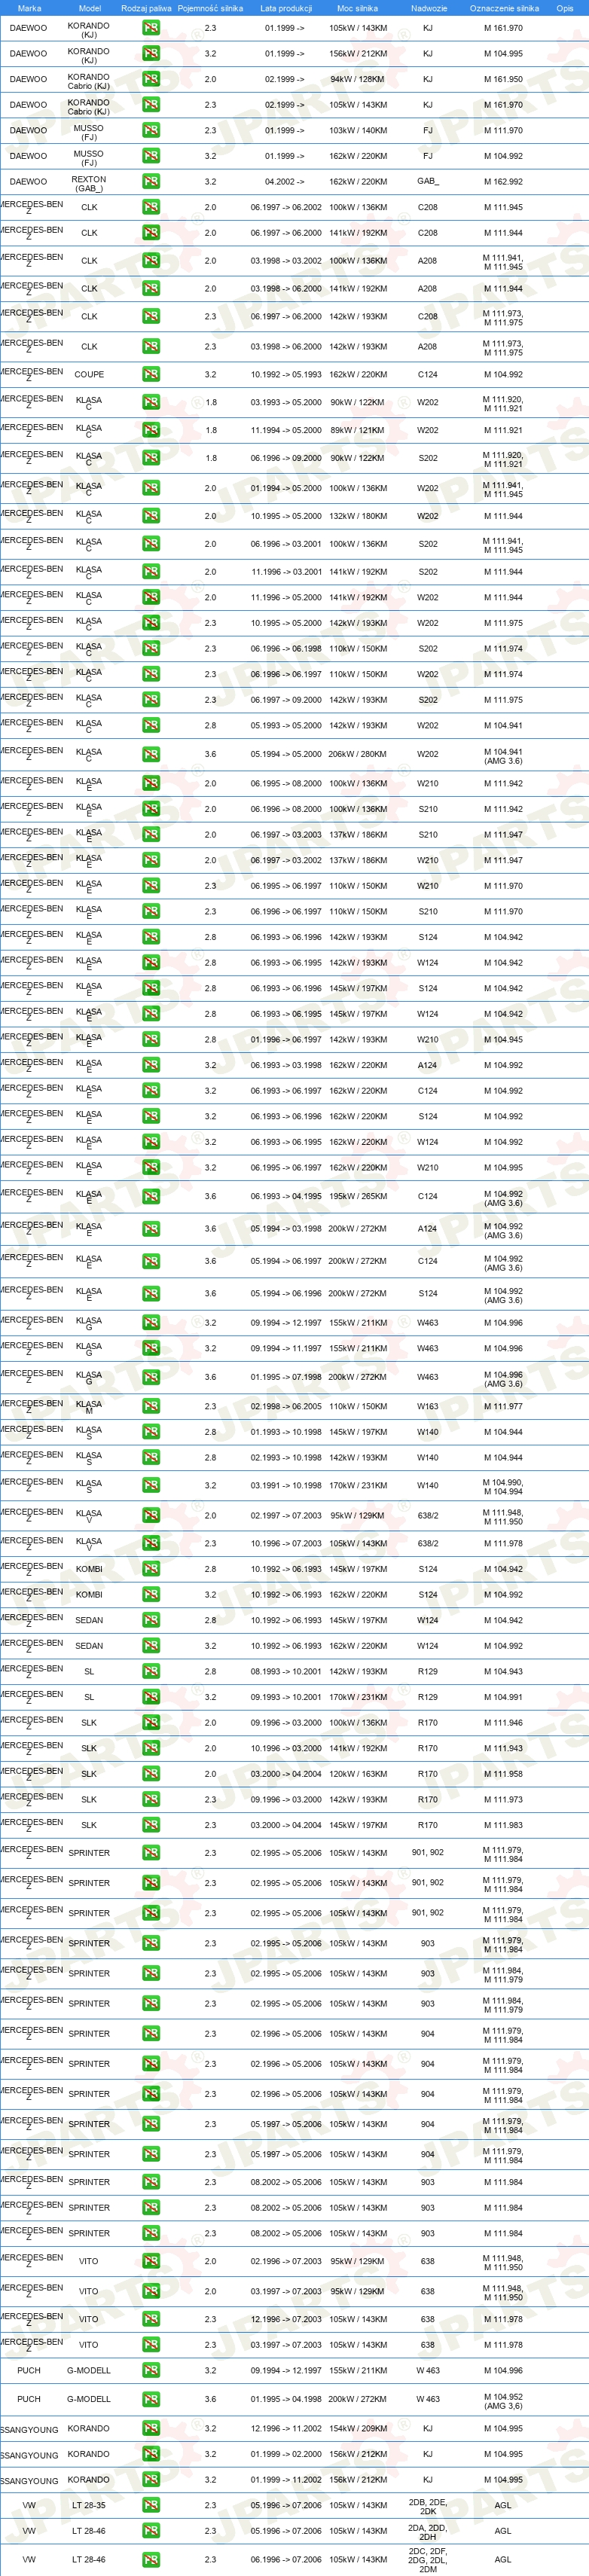The image size is (589, 2576).
Task: Select engine code M 161.950 cell
Action: 503,79
